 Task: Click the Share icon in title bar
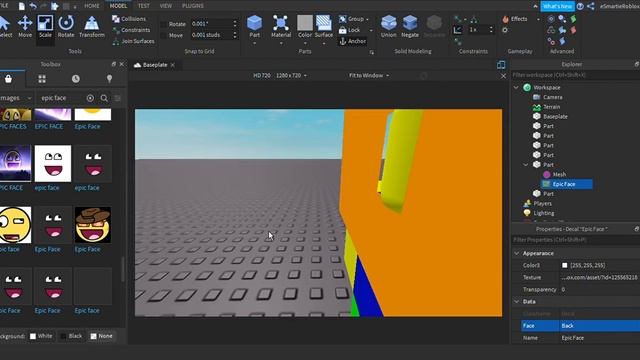[x=591, y=6]
